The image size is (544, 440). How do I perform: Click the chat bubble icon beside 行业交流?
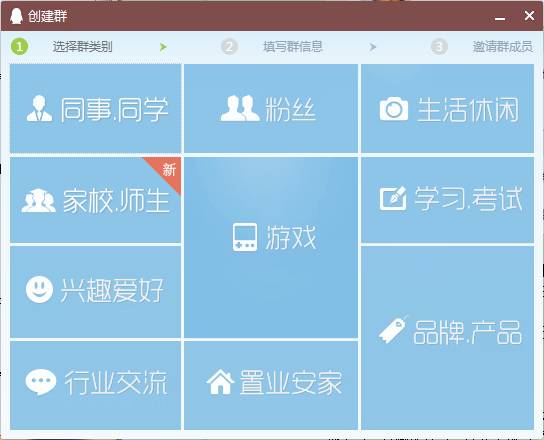pyautogui.click(x=41, y=382)
